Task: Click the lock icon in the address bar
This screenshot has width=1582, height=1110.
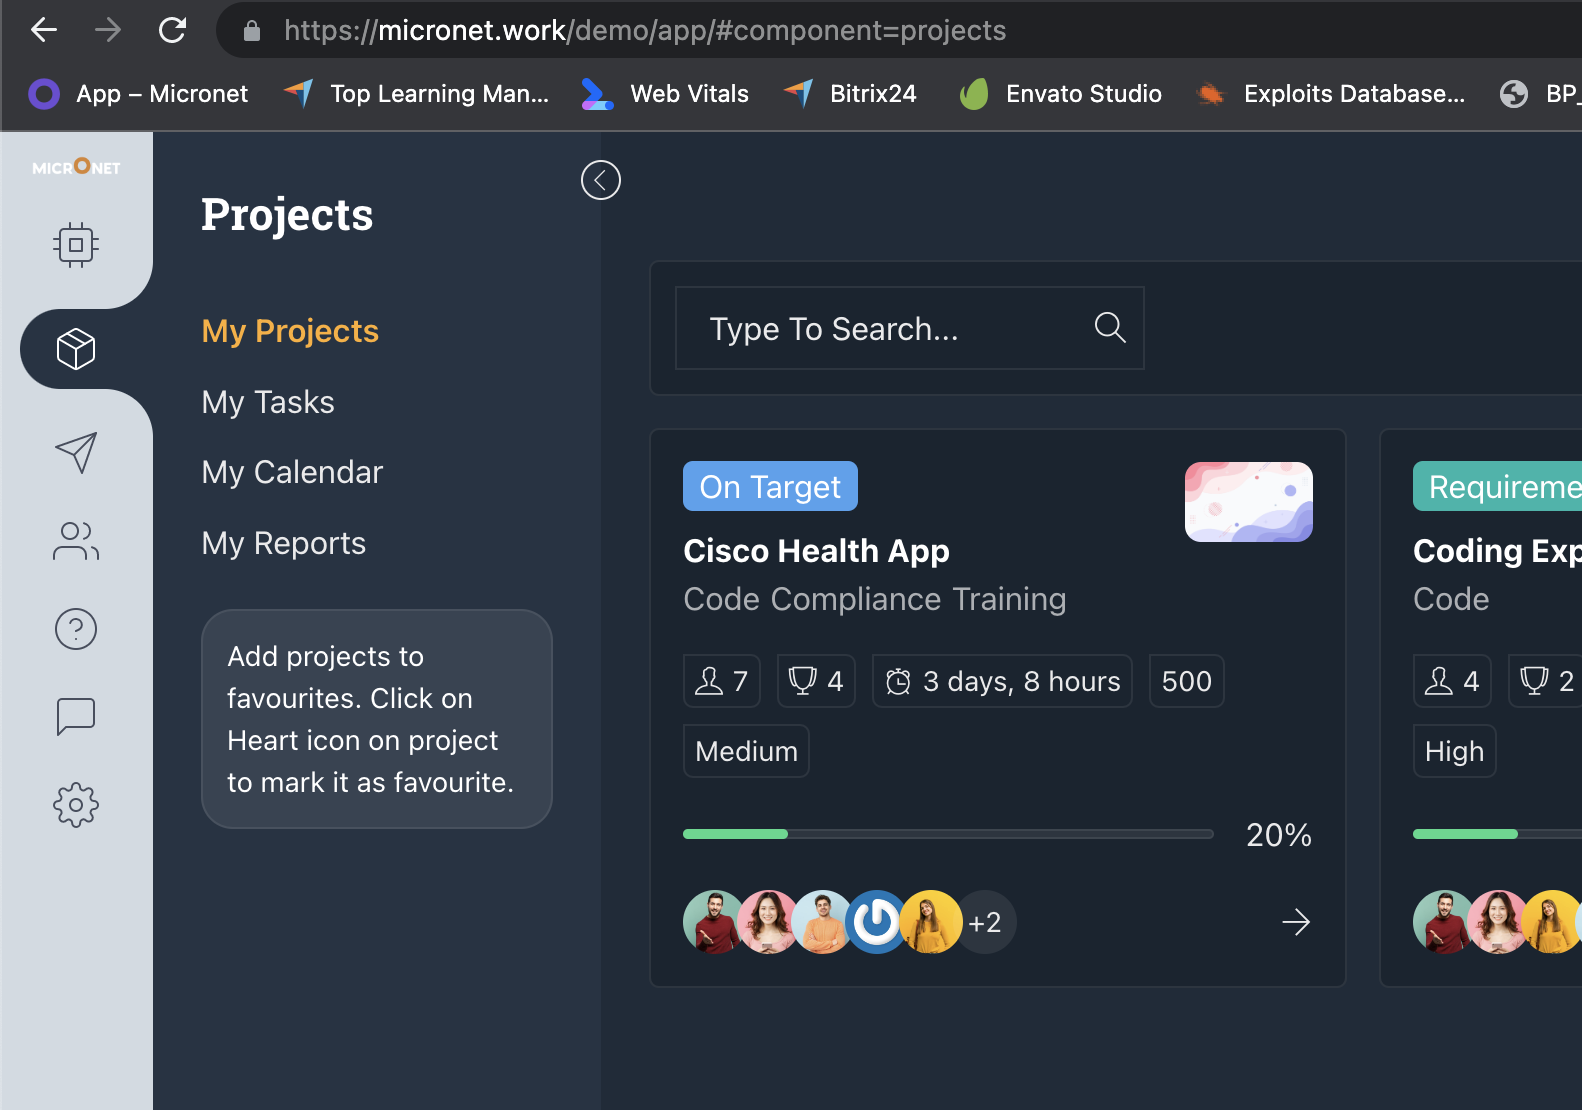Action: (x=252, y=31)
